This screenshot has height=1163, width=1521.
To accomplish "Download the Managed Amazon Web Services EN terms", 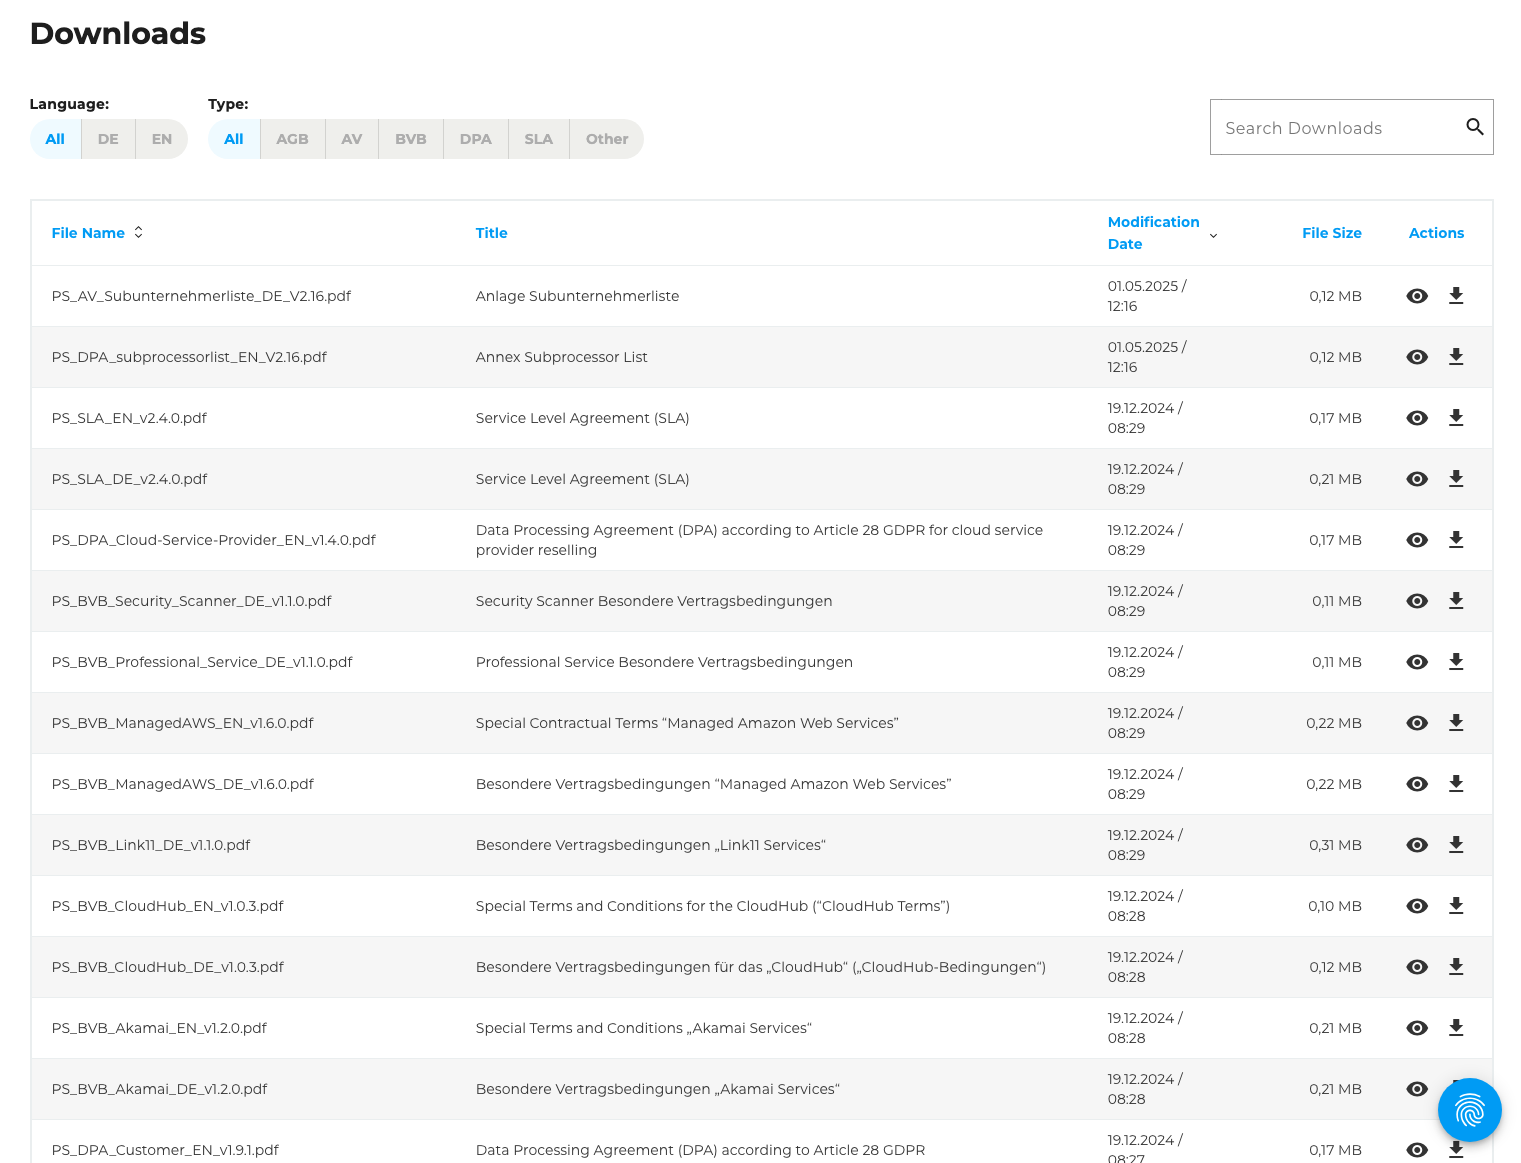I will click(1456, 723).
